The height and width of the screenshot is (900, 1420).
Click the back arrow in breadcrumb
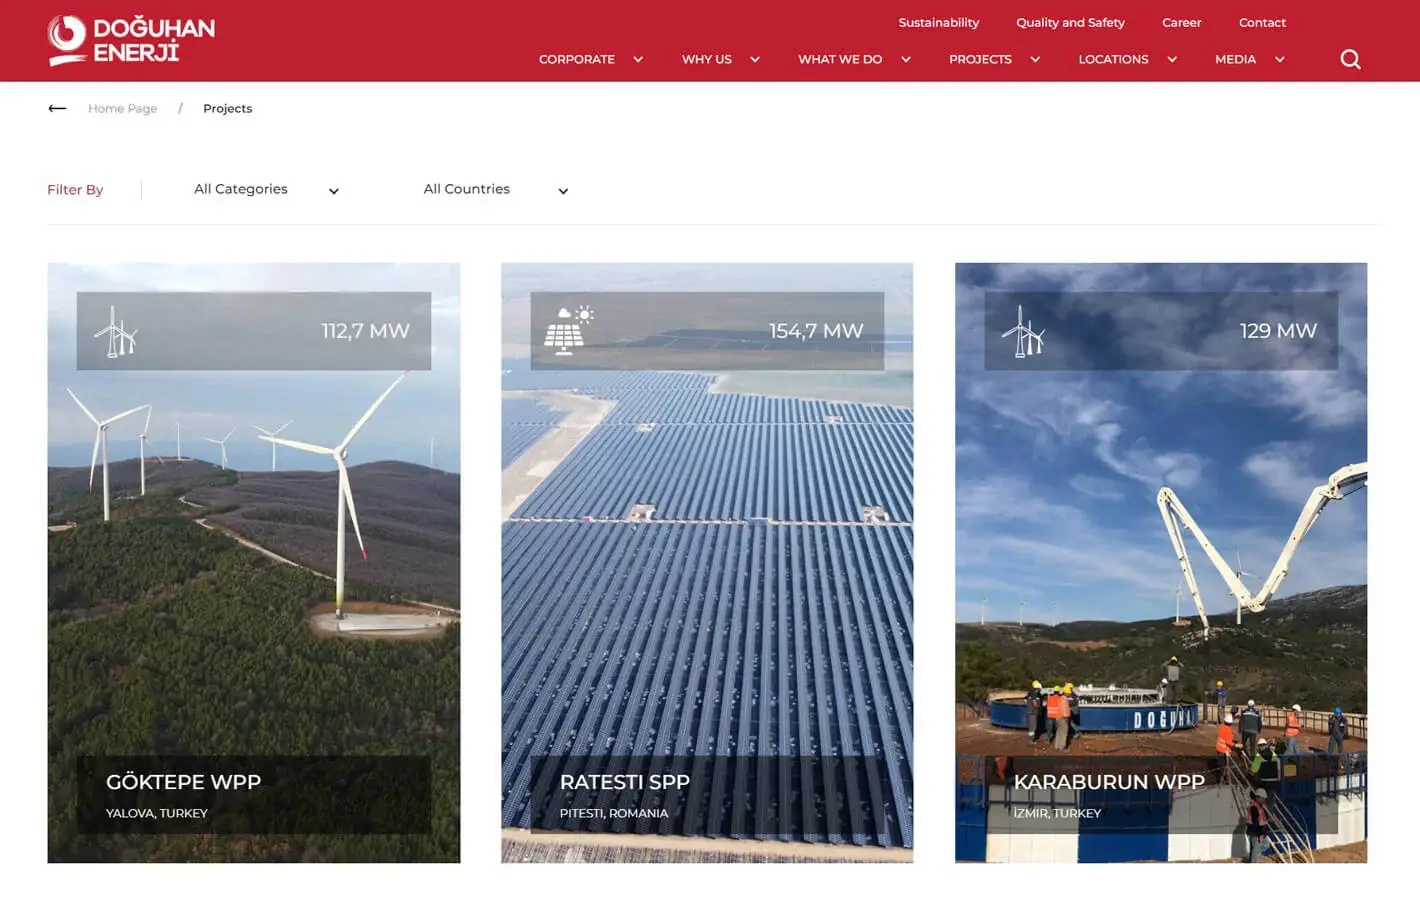pos(57,108)
